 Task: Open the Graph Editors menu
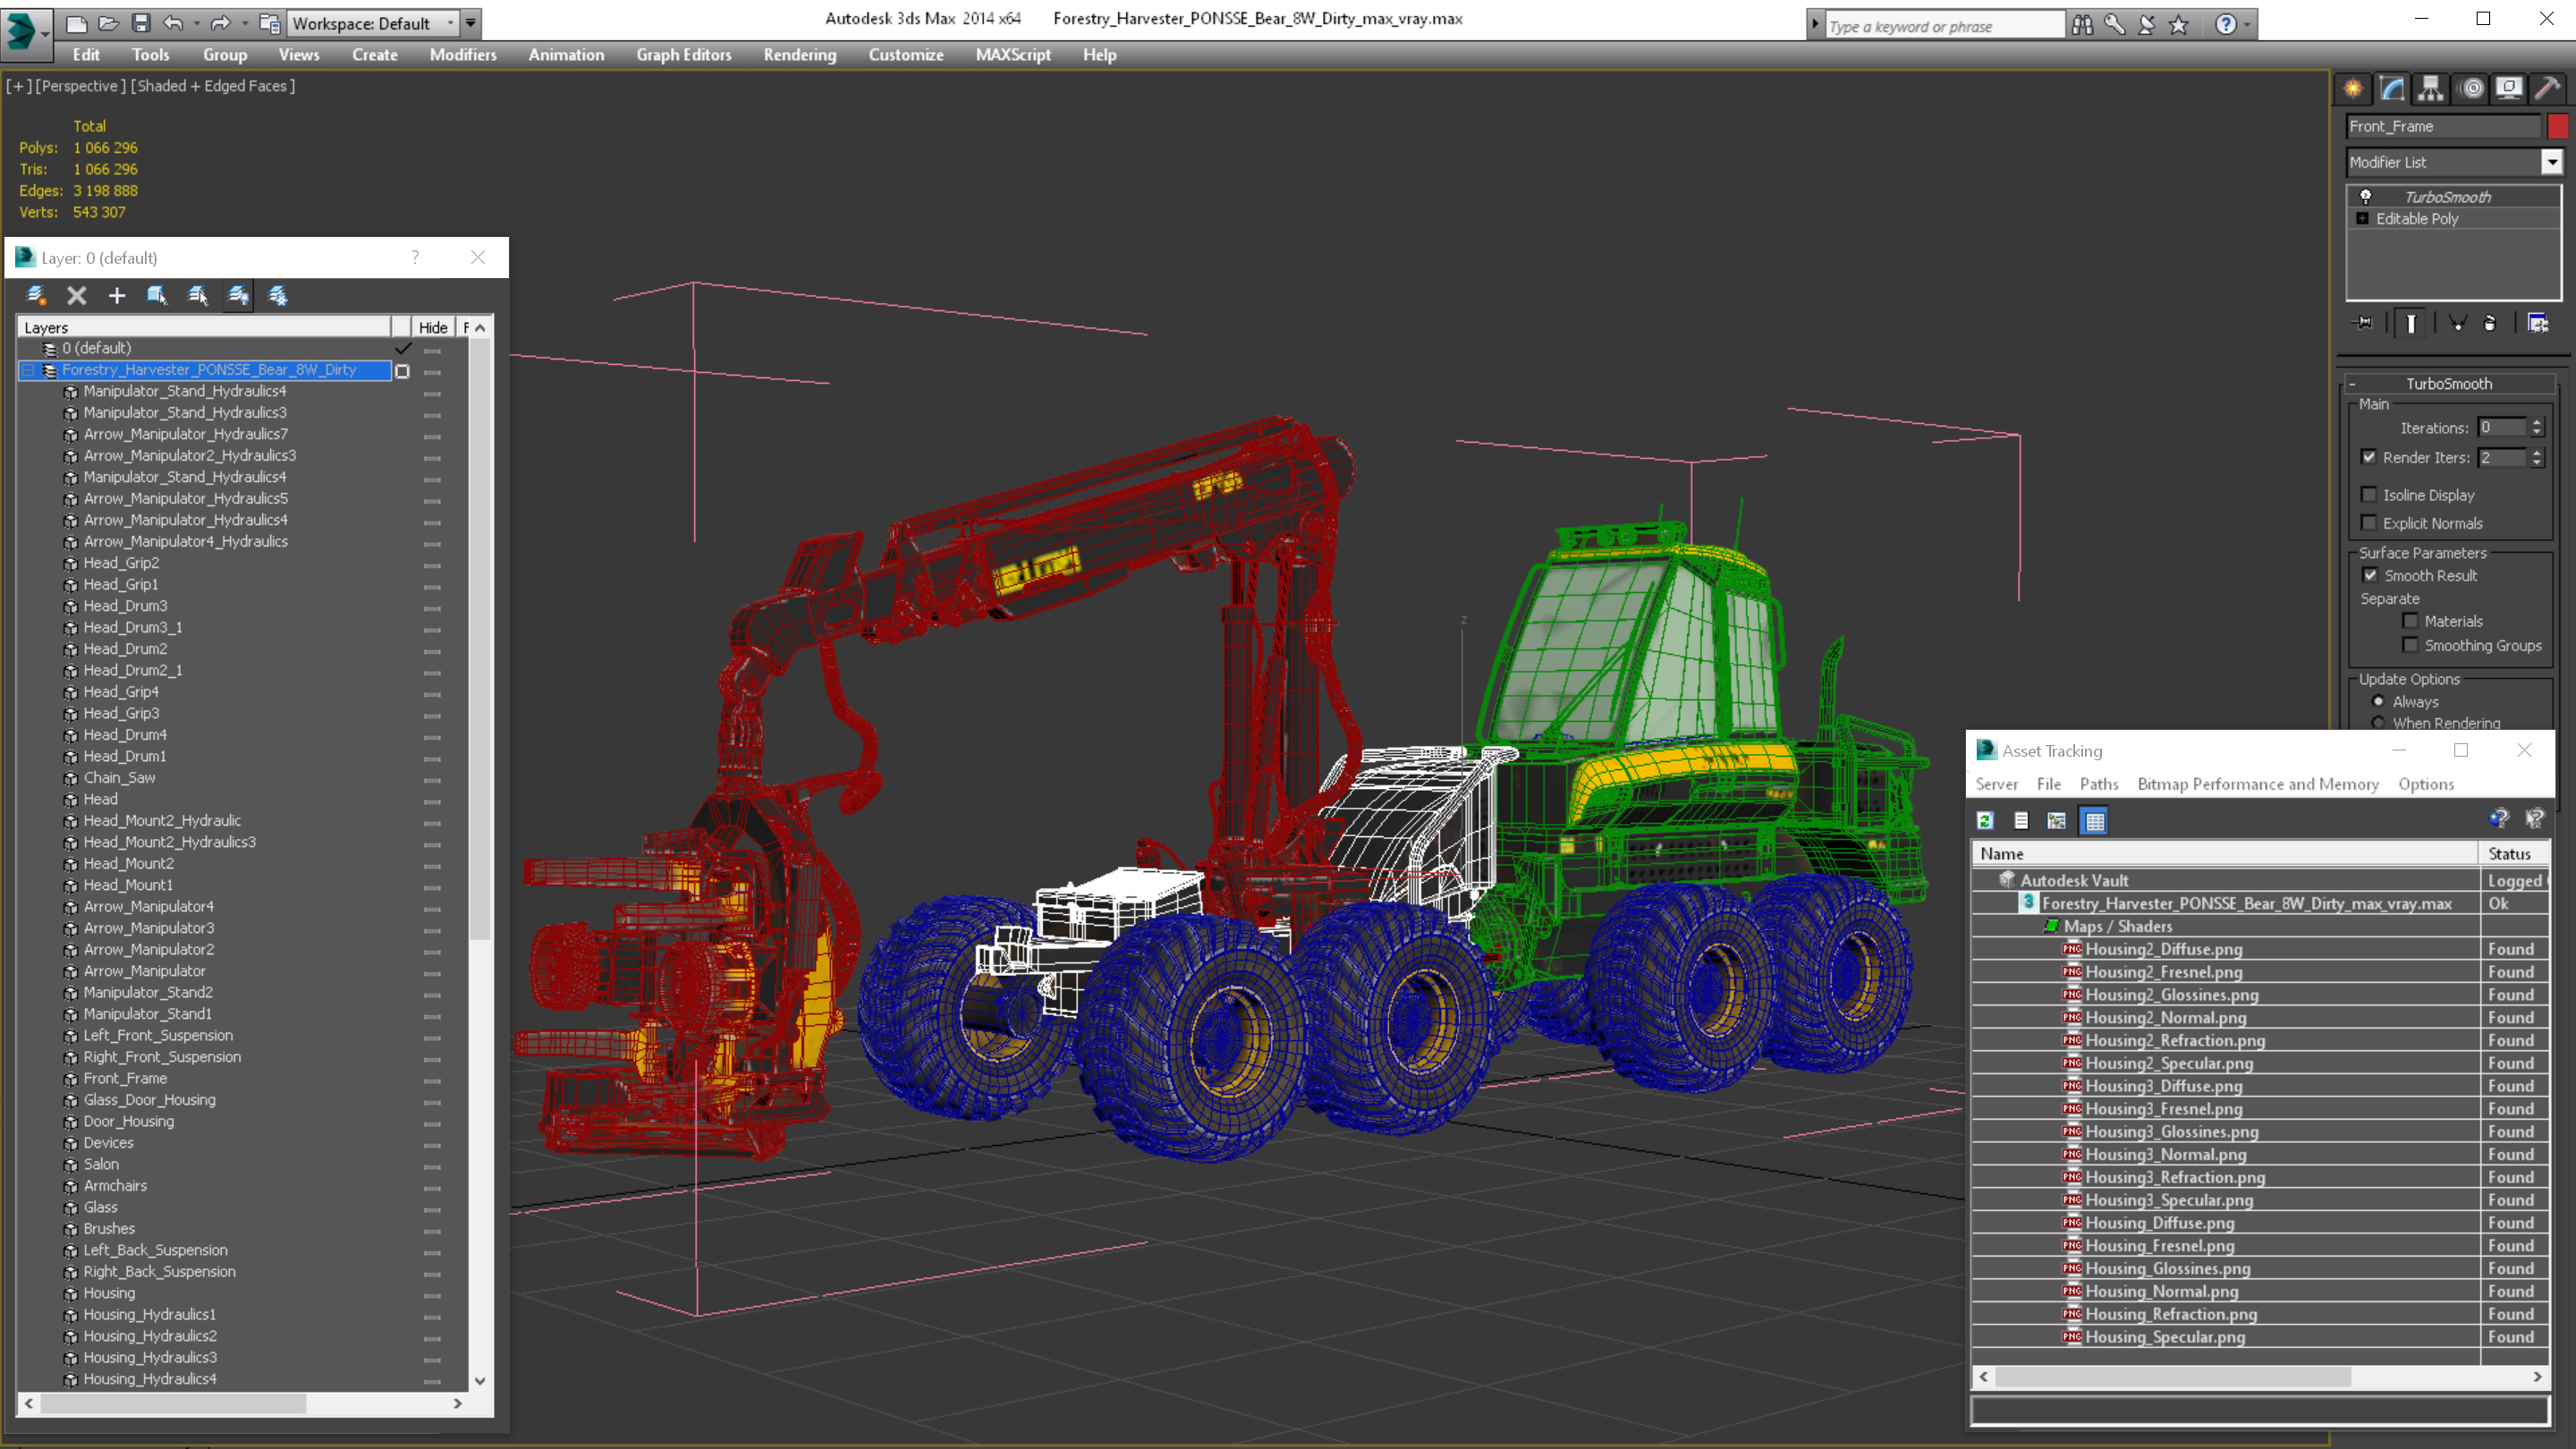pyautogui.click(x=684, y=55)
